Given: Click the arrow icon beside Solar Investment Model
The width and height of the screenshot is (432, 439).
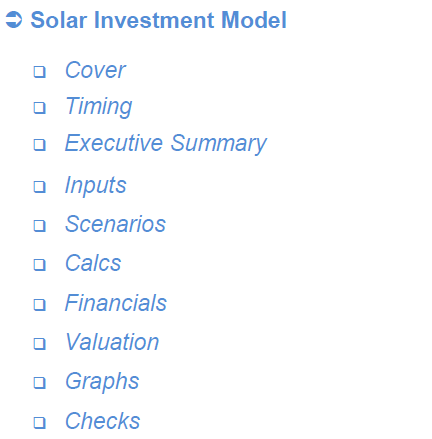Looking at the screenshot, I should click(x=14, y=20).
